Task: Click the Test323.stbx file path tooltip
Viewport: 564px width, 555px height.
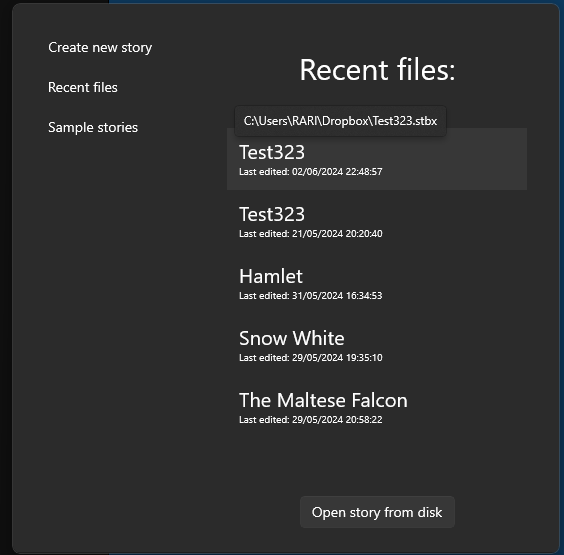Action: 340,121
